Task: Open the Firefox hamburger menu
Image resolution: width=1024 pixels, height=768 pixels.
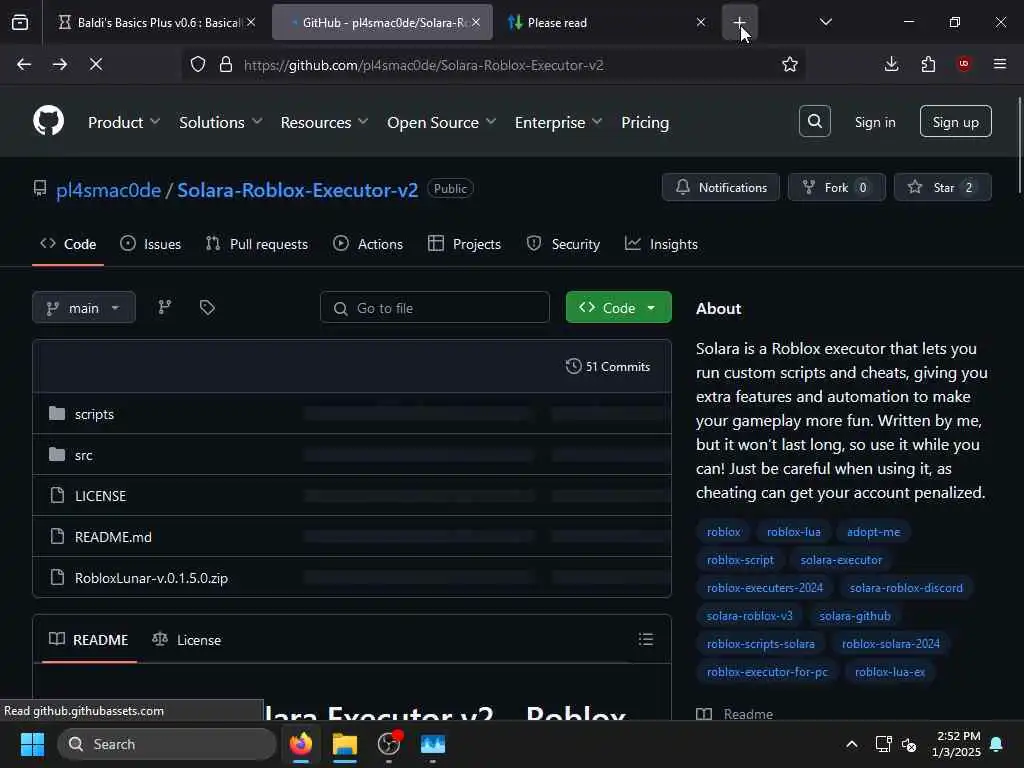Action: [x=1000, y=64]
